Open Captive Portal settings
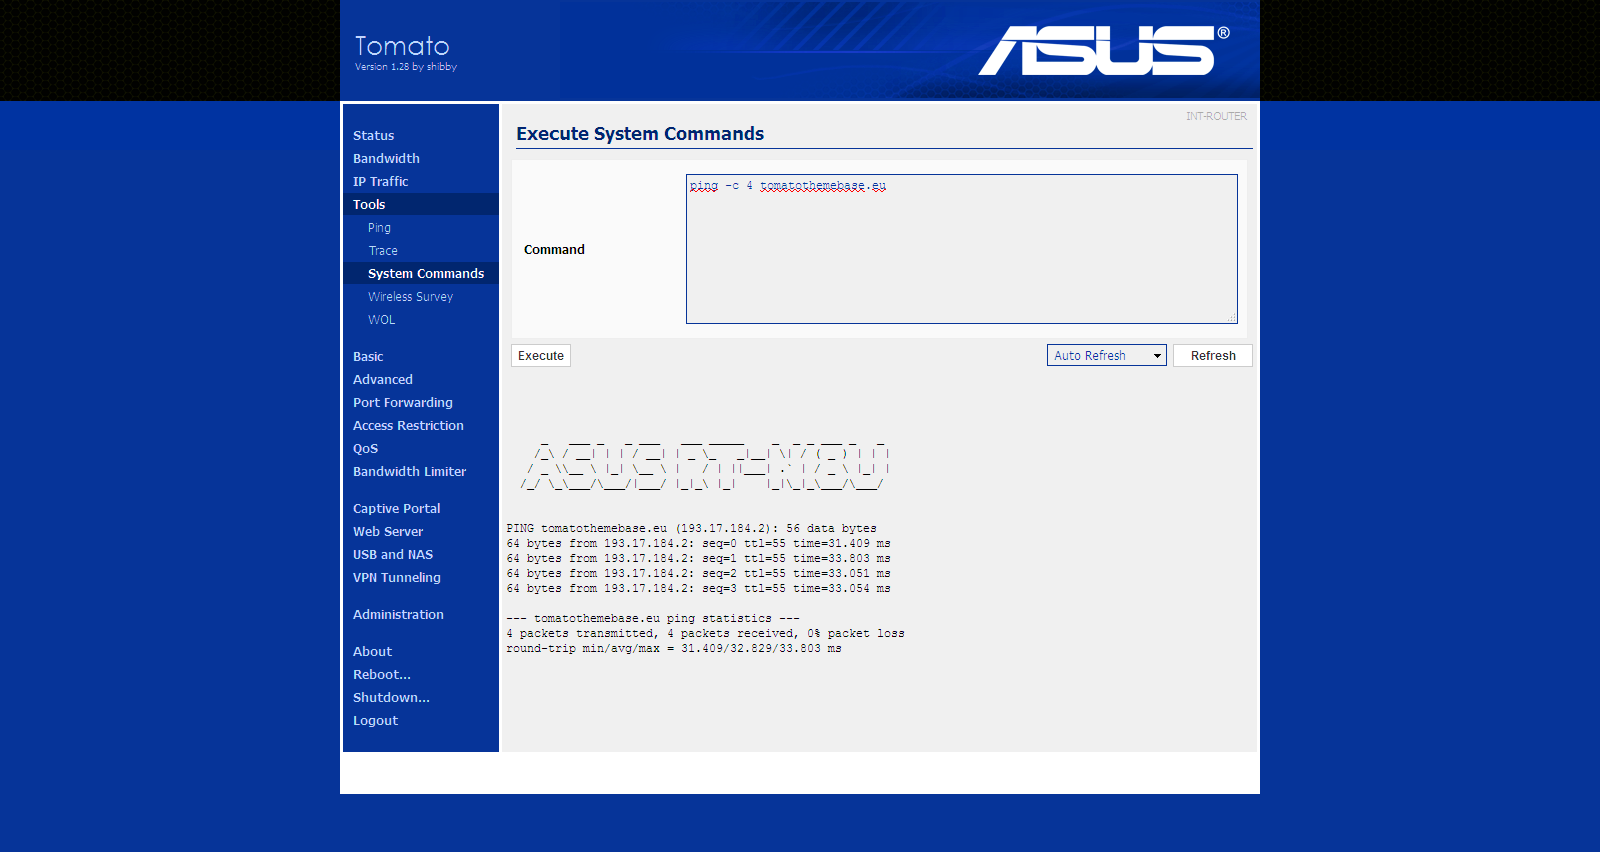Viewport: 1600px width, 852px height. pyautogui.click(x=396, y=508)
